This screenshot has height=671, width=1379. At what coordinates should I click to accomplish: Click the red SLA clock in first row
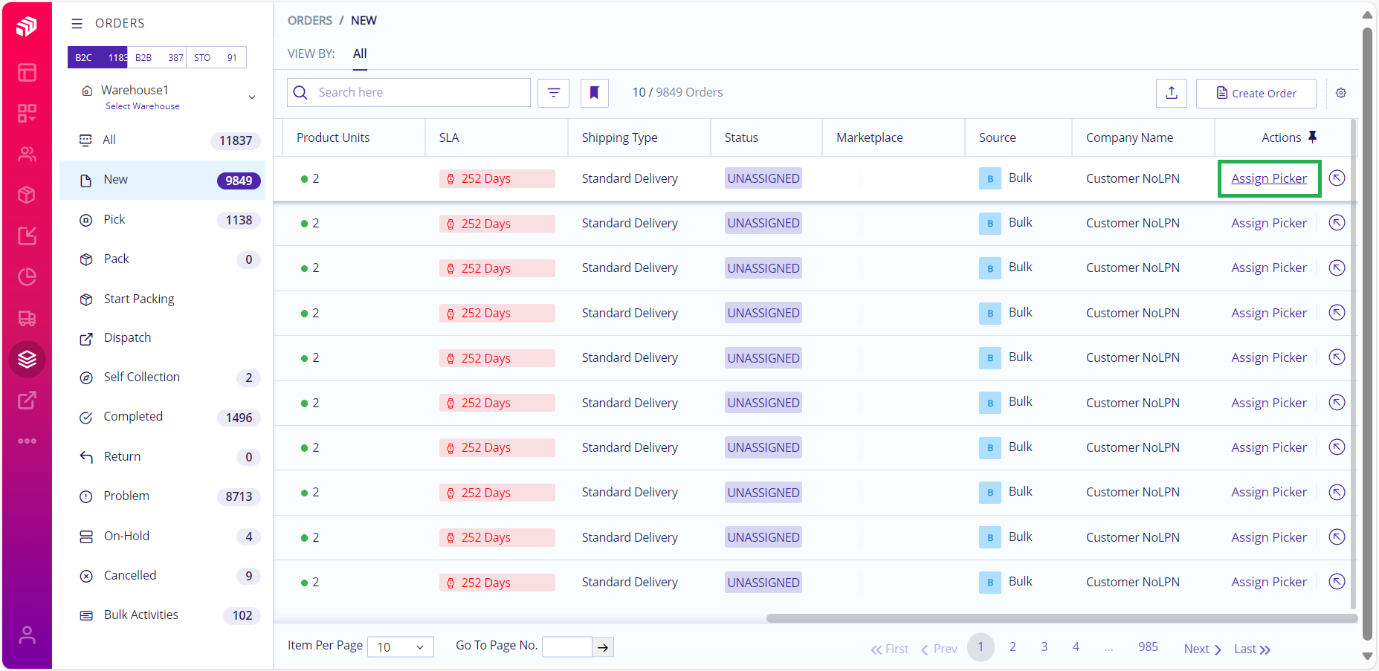(450, 179)
